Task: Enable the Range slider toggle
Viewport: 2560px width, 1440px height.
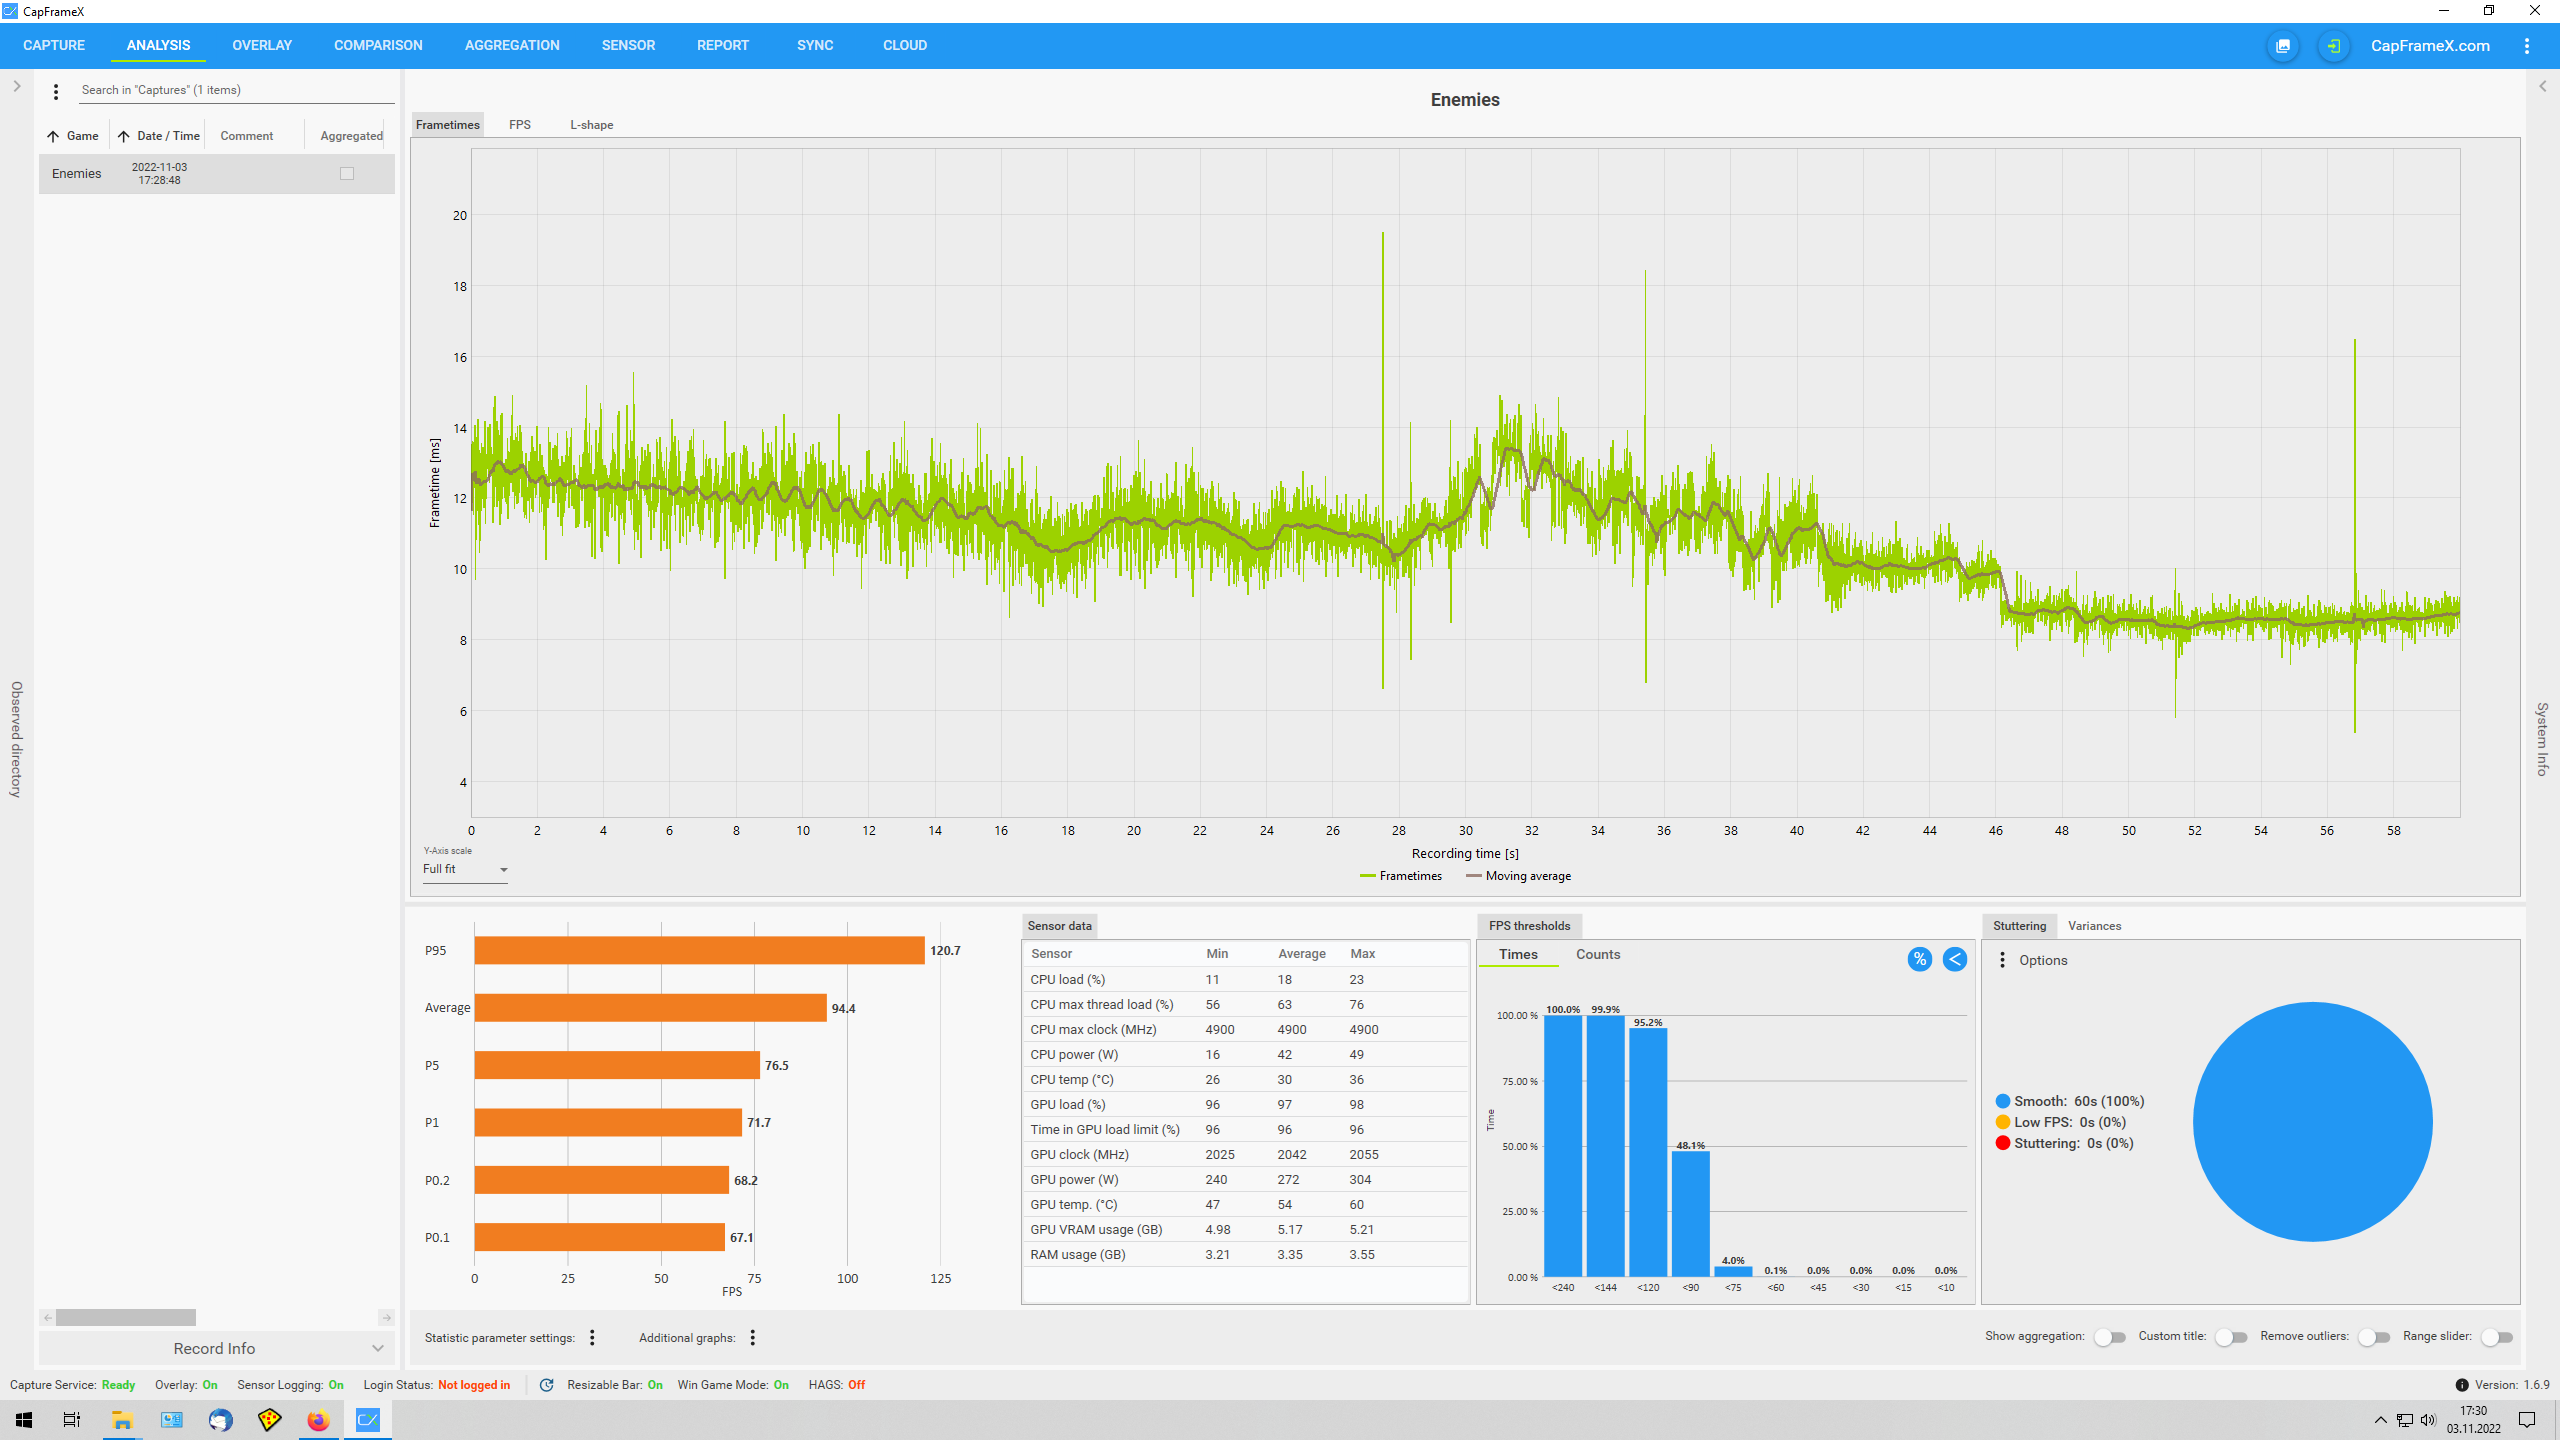Action: (2496, 1337)
